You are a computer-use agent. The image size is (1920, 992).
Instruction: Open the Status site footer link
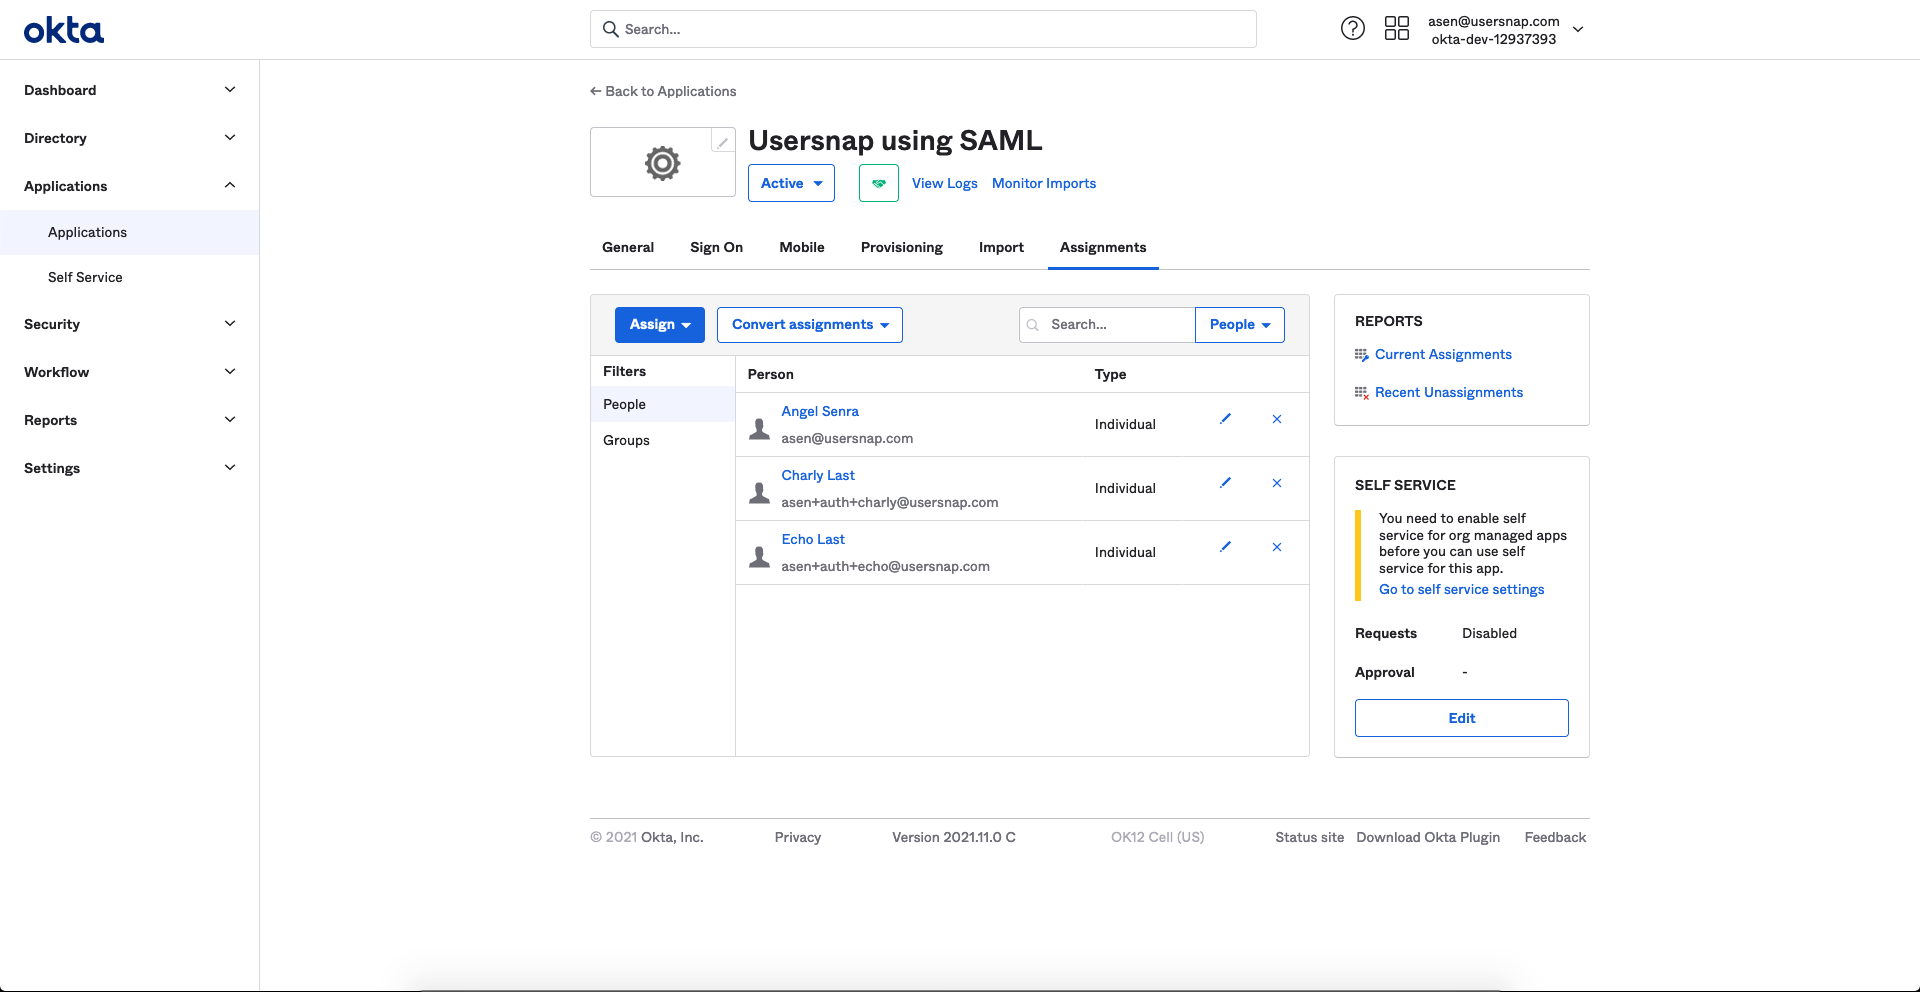click(1309, 838)
